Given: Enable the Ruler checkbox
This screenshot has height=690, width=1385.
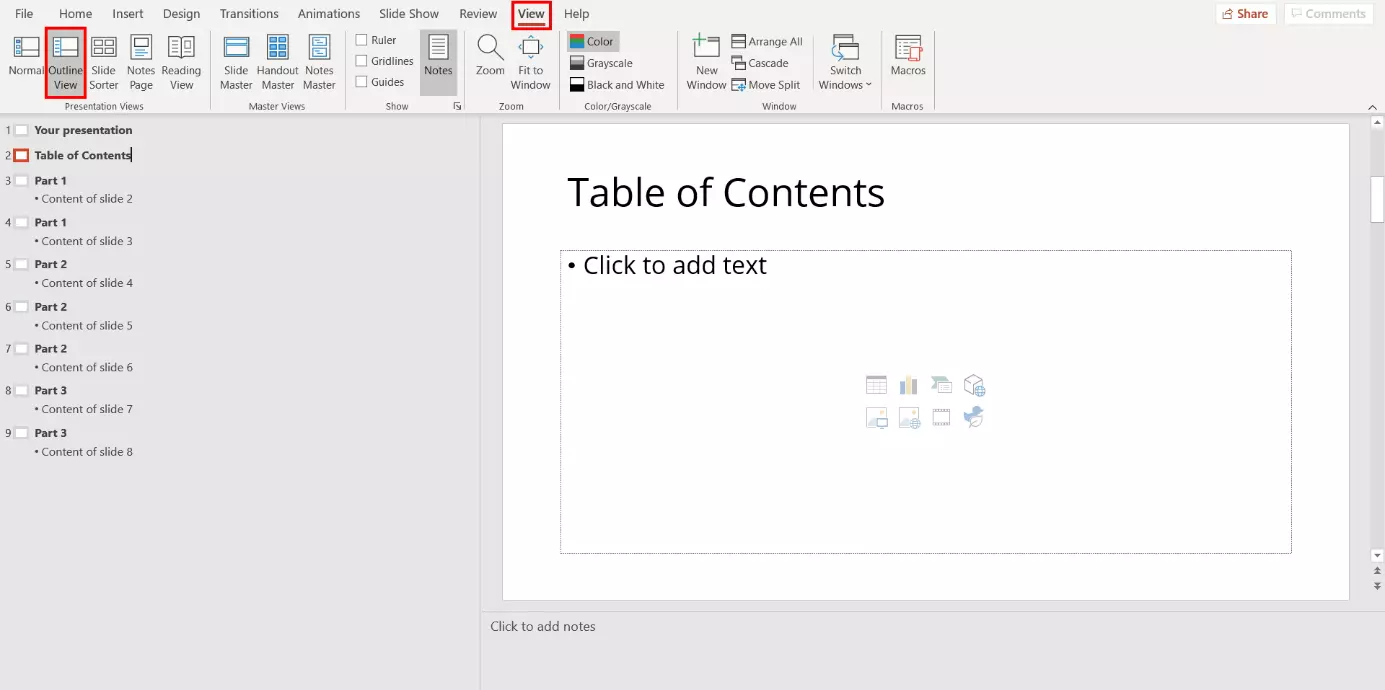Looking at the screenshot, I should point(362,40).
